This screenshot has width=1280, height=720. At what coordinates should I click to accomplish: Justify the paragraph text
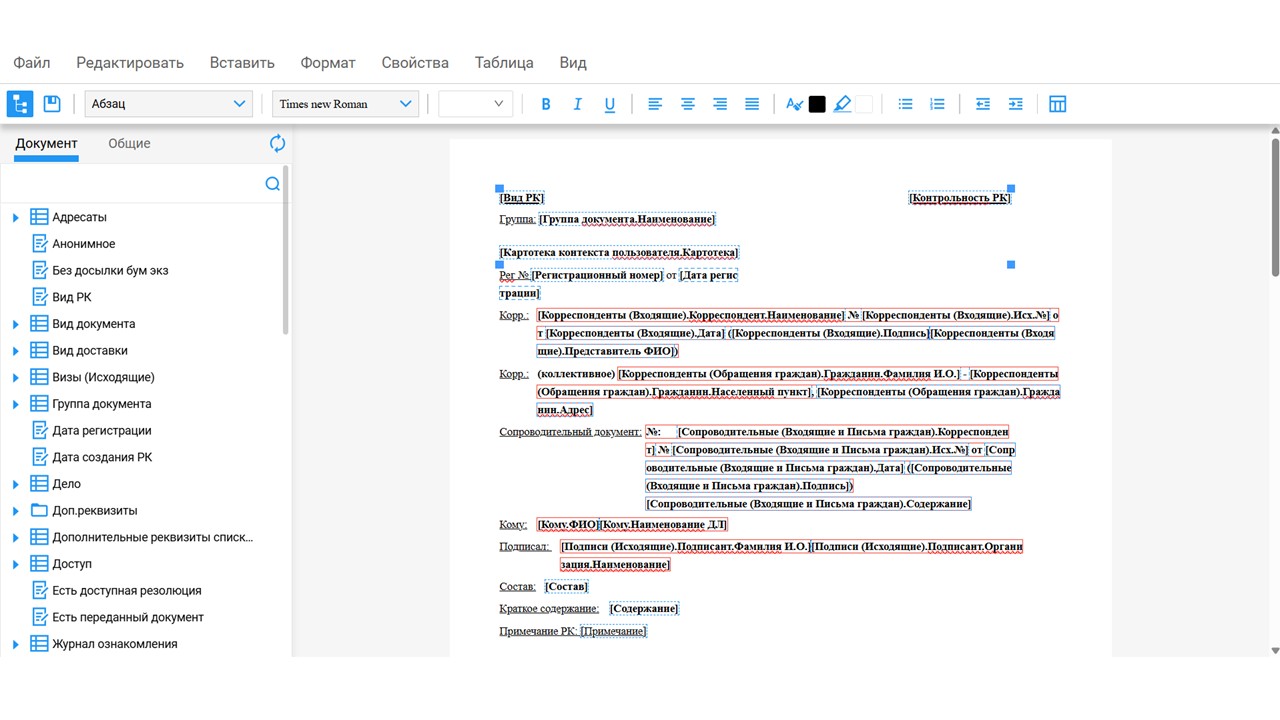coord(752,104)
